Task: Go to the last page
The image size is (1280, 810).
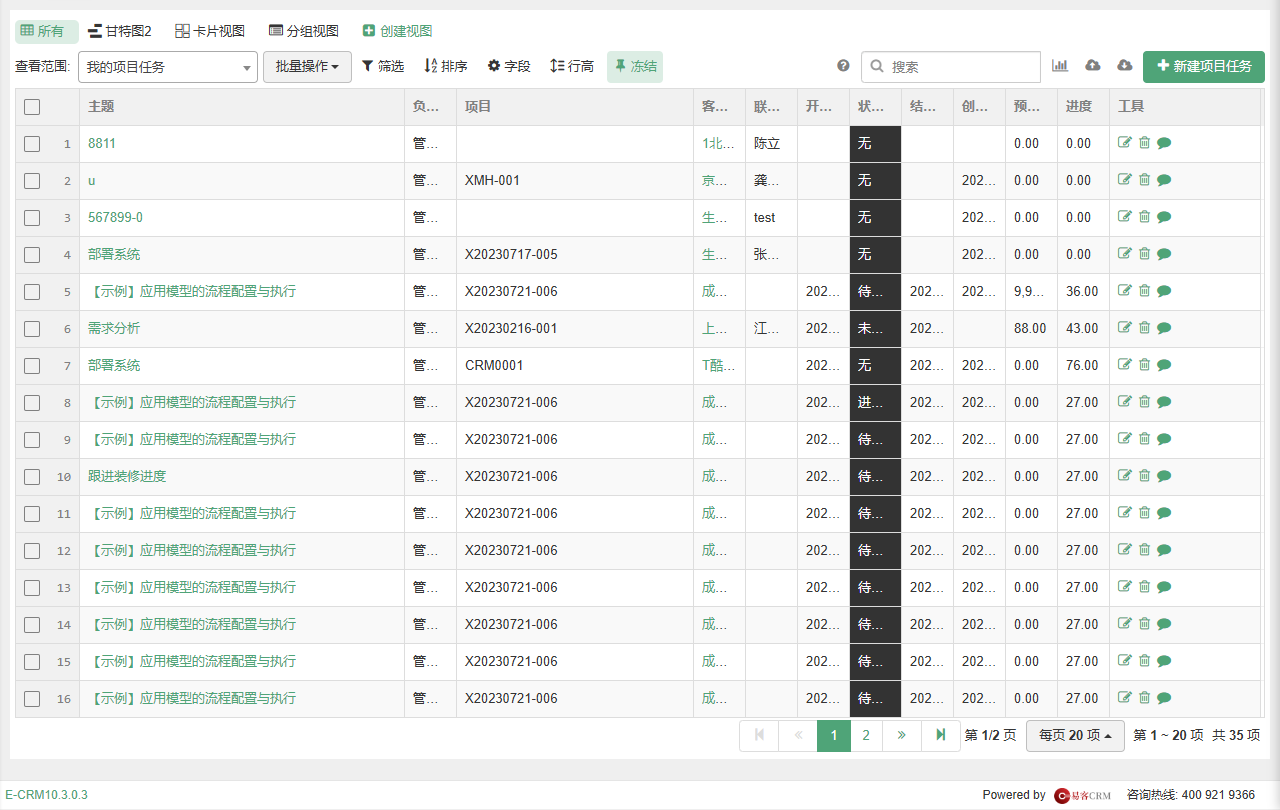Action: pos(940,735)
